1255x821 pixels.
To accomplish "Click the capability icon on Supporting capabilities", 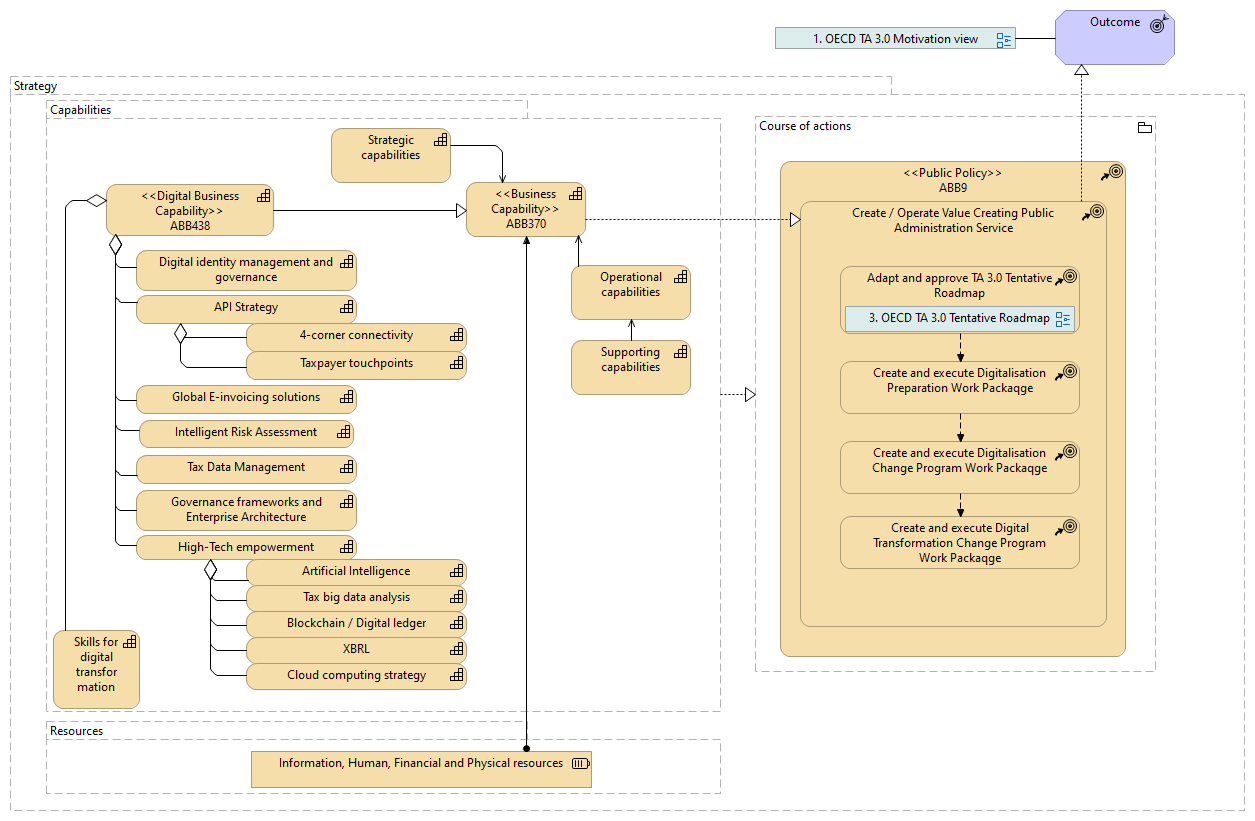I will coord(680,352).
